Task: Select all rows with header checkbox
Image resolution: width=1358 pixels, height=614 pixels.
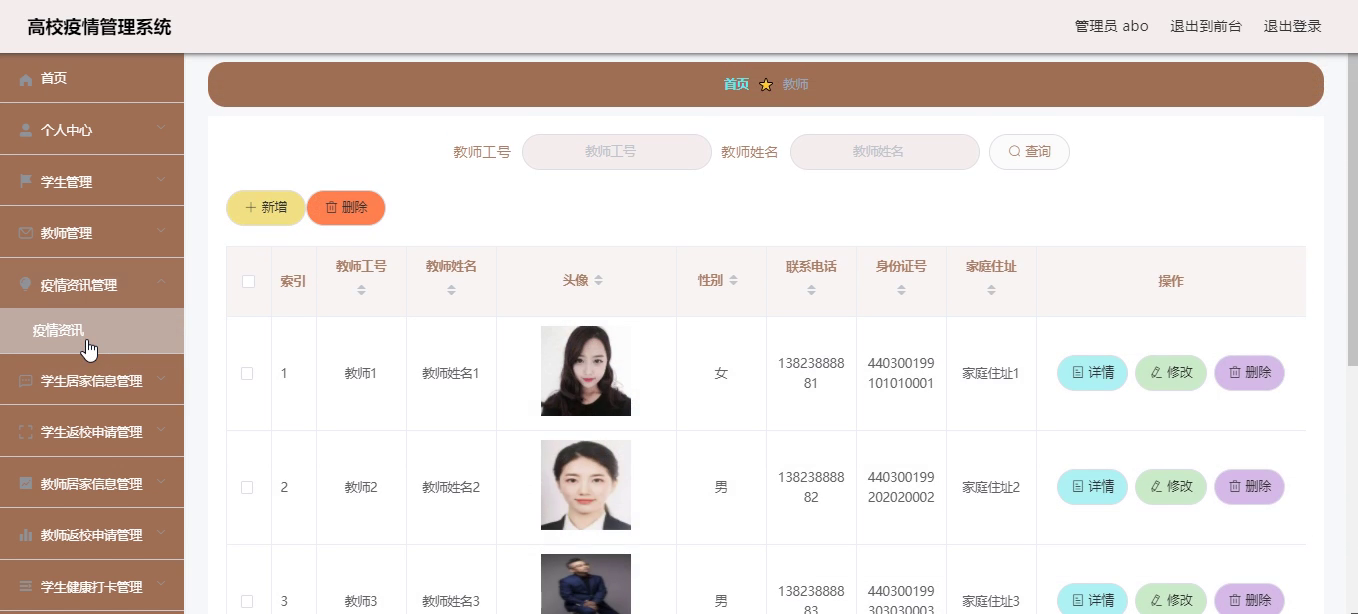Action: click(248, 282)
